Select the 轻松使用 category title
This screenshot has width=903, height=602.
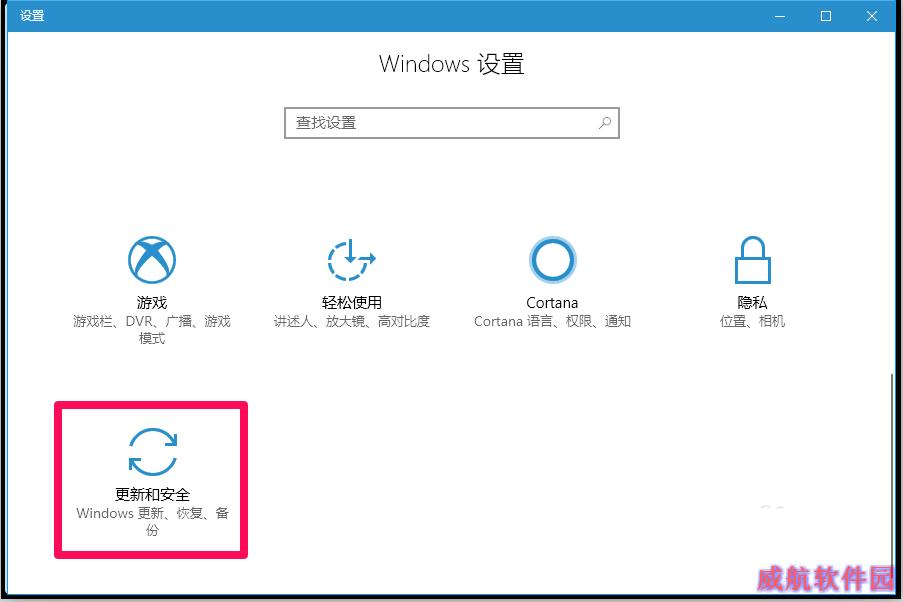(x=351, y=302)
